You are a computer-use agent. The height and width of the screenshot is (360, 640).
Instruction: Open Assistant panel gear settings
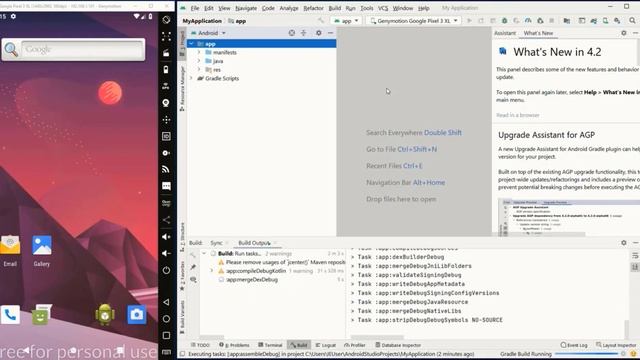pyautogui.click(x=624, y=33)
